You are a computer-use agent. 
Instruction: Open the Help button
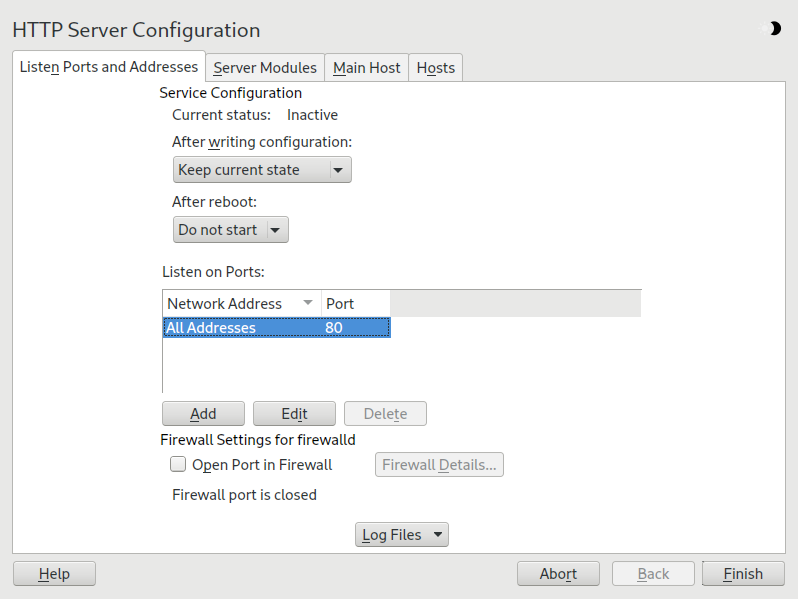54,573
